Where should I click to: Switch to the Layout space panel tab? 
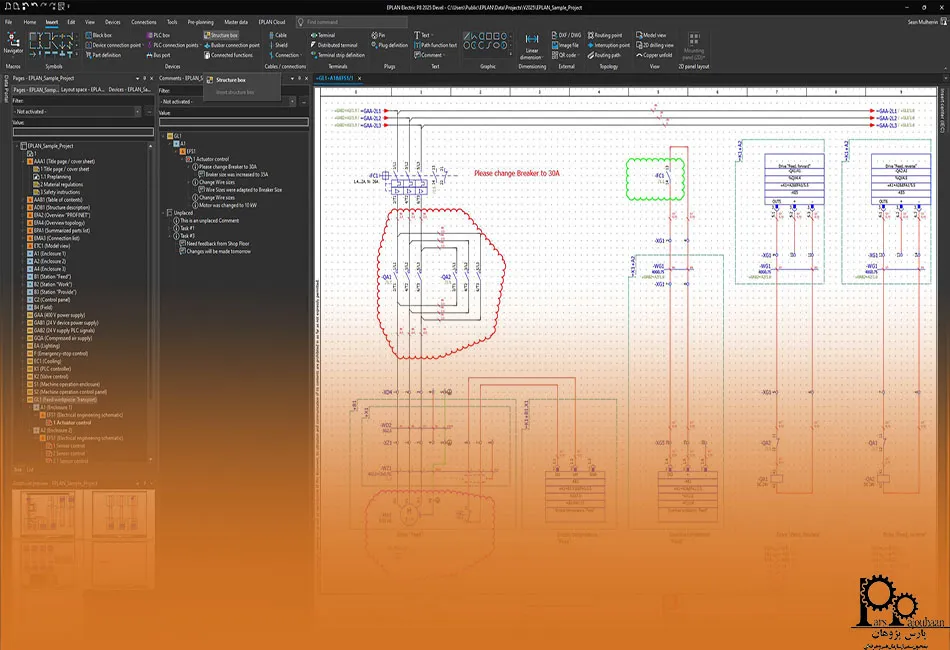click(82, 89)
